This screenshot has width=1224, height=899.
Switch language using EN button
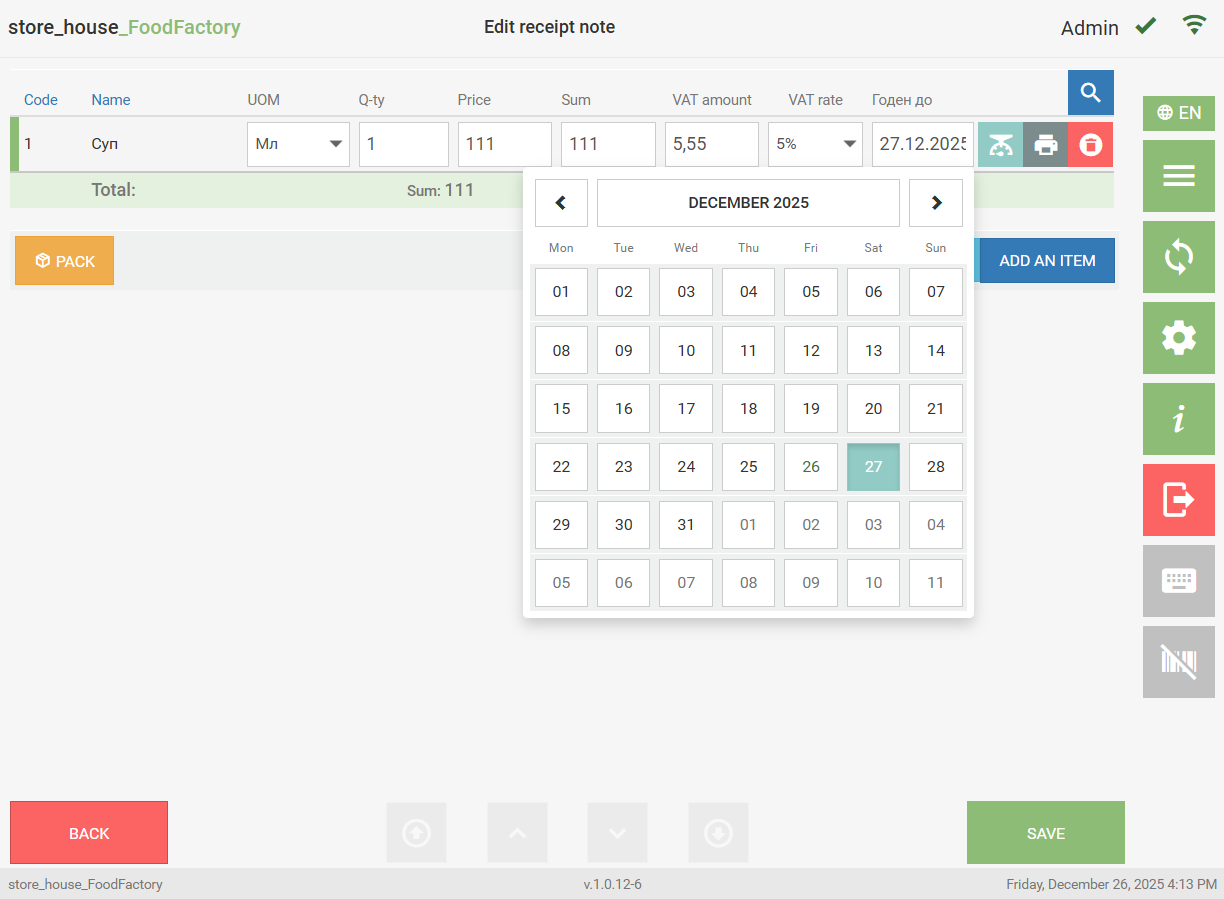pos(1178,113)
